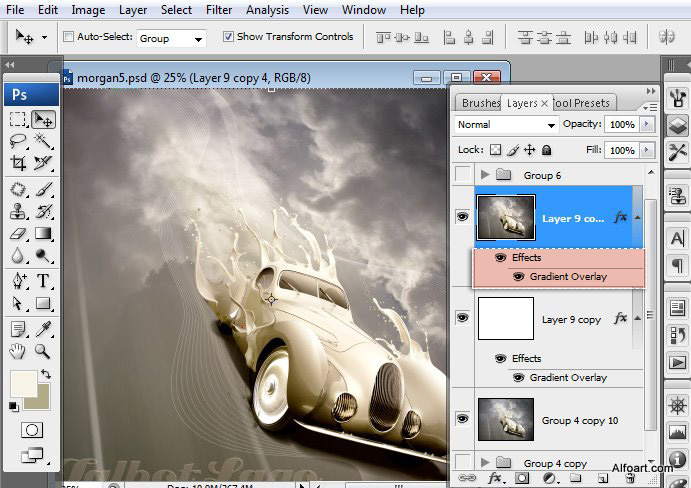
Task: Select the Lasso tool
Action: (x=18, y=141)
